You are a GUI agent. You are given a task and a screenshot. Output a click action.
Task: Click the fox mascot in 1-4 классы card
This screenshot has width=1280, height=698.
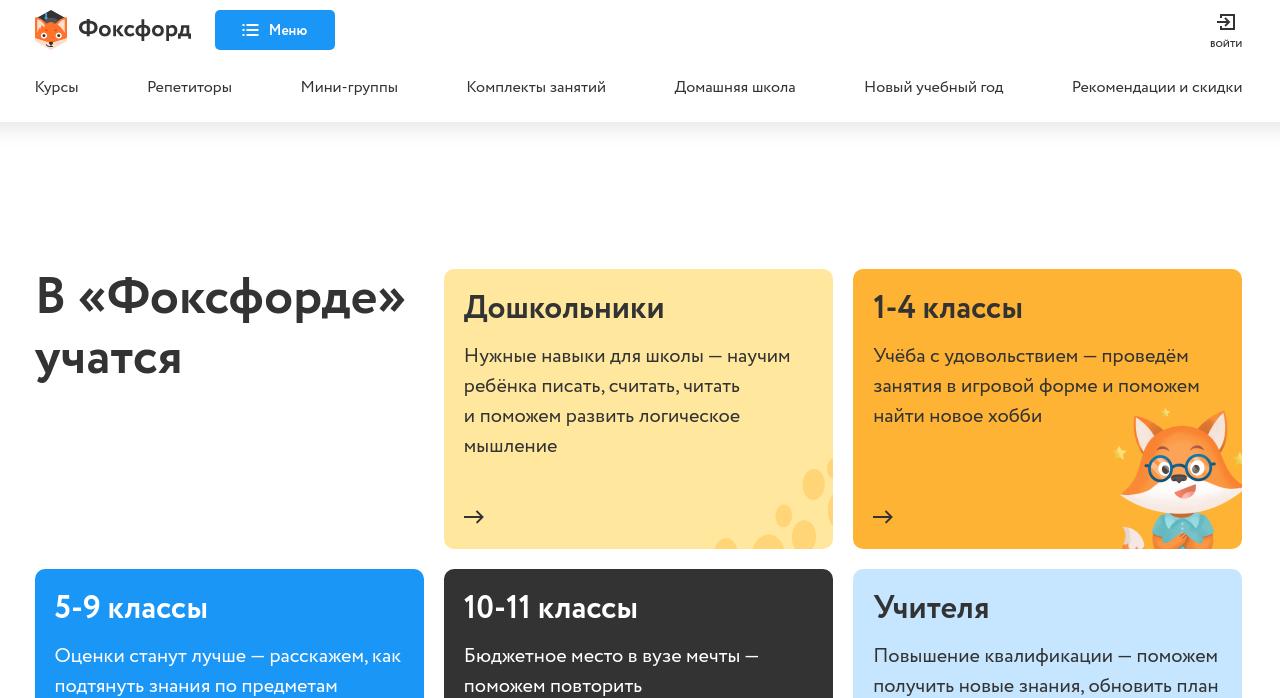[x=1180, y=478]
